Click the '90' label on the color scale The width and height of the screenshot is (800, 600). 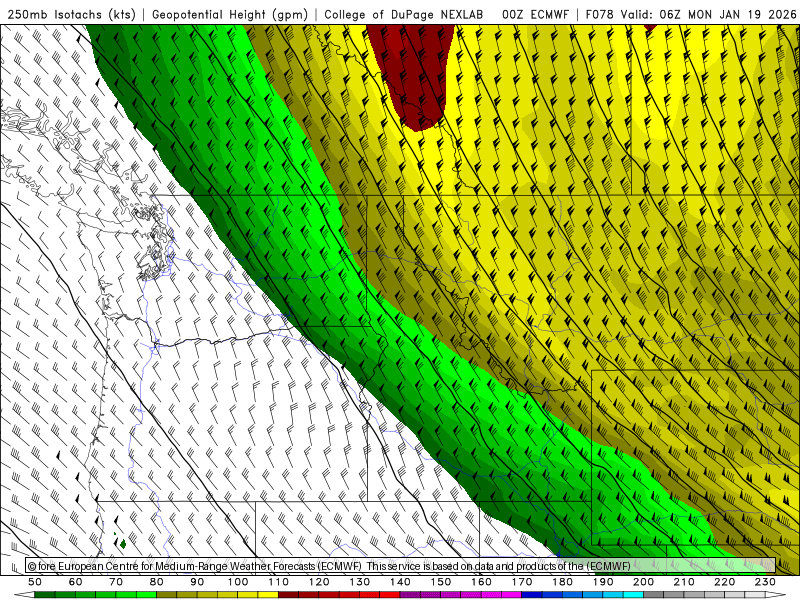pos(197,582)
